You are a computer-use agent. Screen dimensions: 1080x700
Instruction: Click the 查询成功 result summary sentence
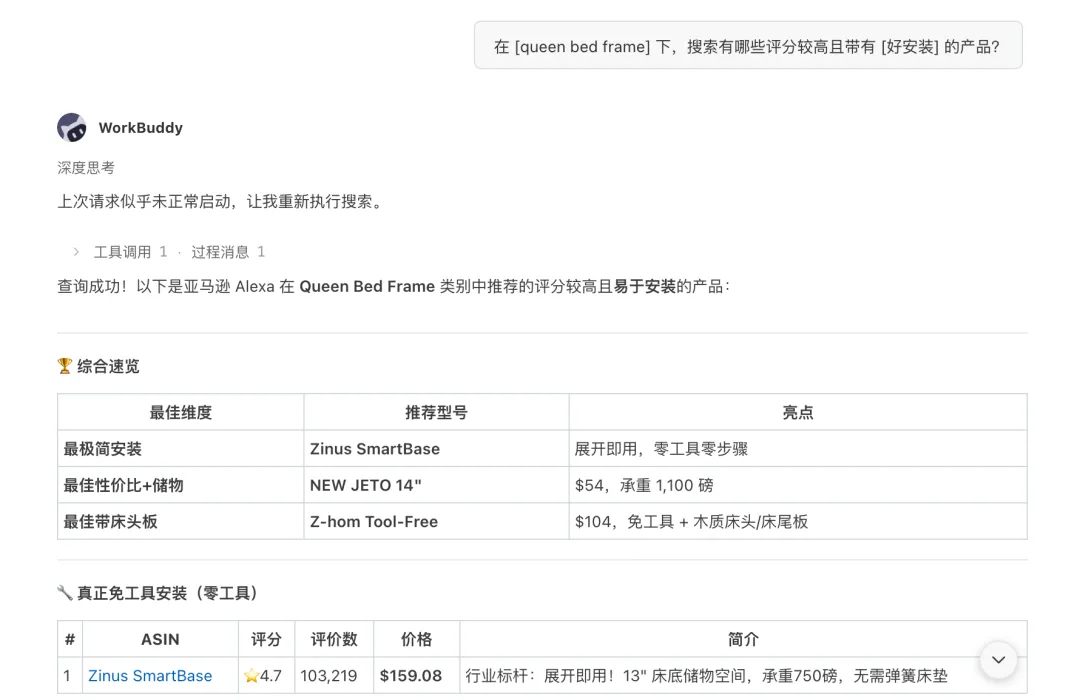(393, 287)
